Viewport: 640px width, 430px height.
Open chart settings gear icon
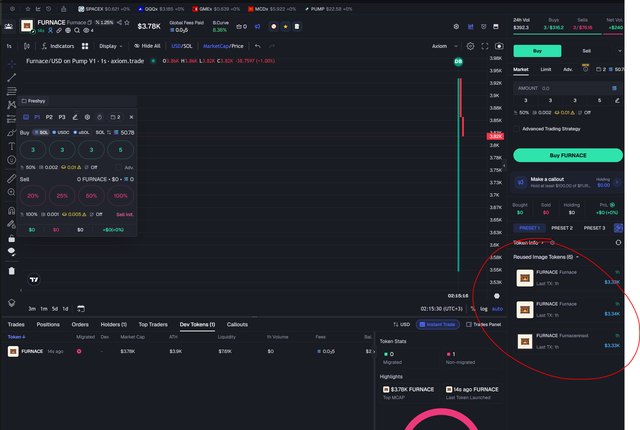click(470, 46)
